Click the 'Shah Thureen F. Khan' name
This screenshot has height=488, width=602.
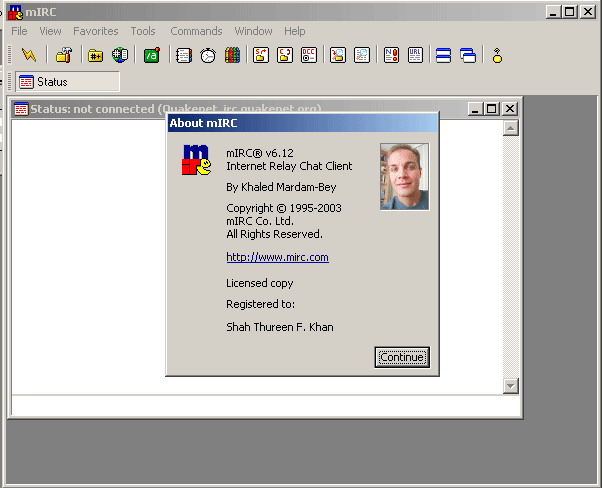coord(280,327)
